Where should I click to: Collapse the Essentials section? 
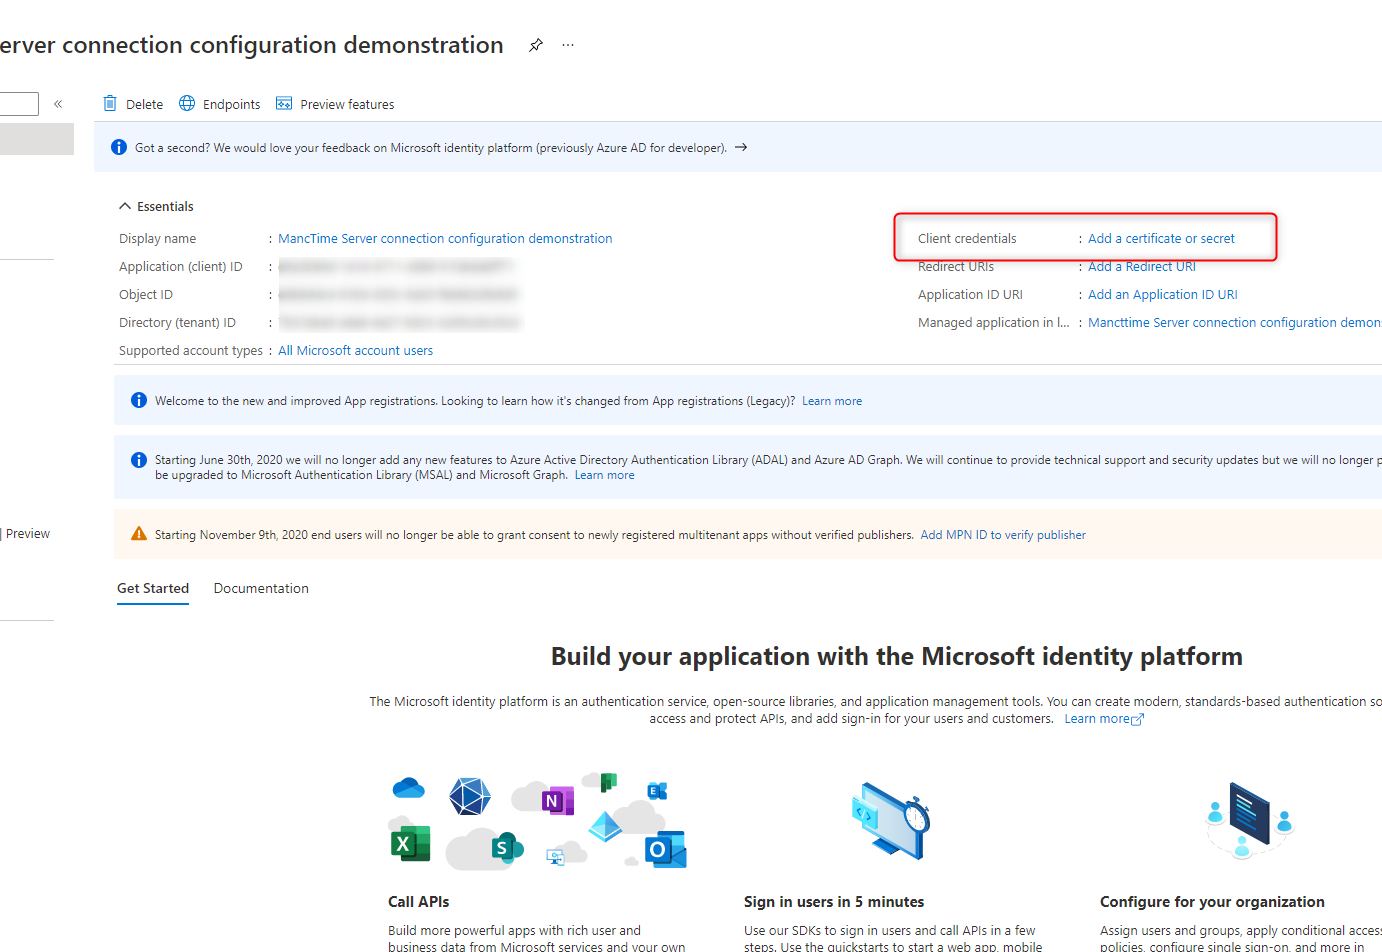pyautogui.click(x=125, y=206)
